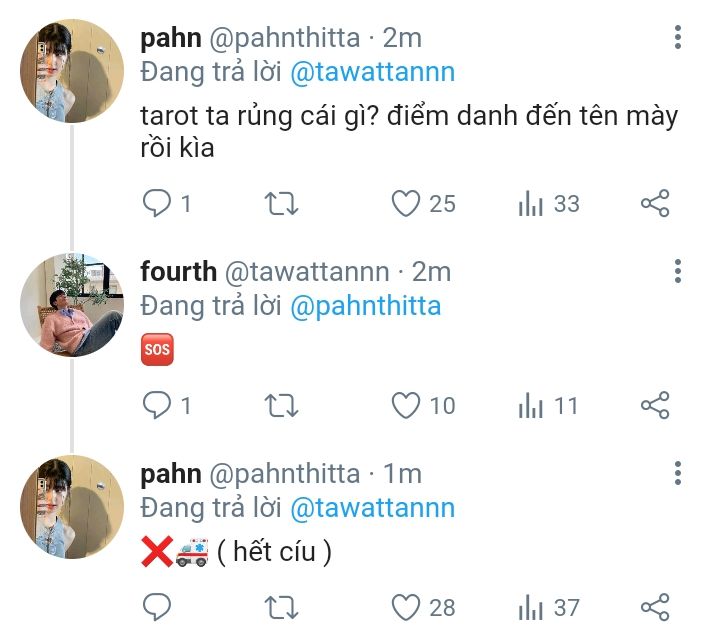The width and height of the screenshot is (720, 635).
Task: Retweet pahn's "hết cíu" tweet
Action: point(281,606)
